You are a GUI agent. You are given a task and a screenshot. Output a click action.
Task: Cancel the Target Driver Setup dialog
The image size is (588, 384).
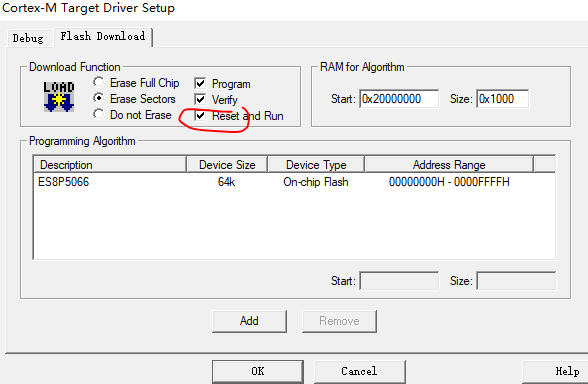pos(360,372)
